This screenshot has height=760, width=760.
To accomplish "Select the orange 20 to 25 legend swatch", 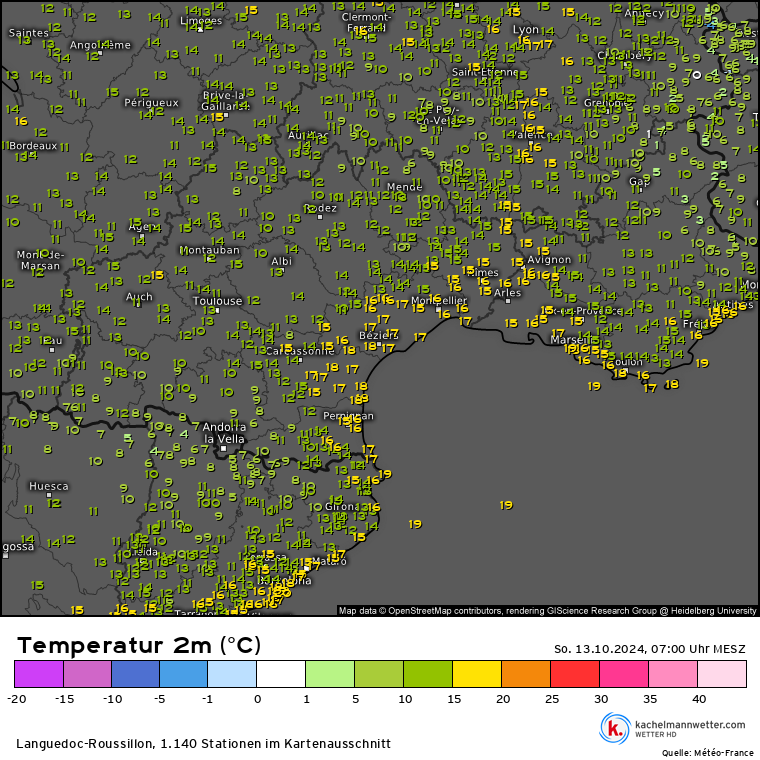I will (x=526, y=674).
